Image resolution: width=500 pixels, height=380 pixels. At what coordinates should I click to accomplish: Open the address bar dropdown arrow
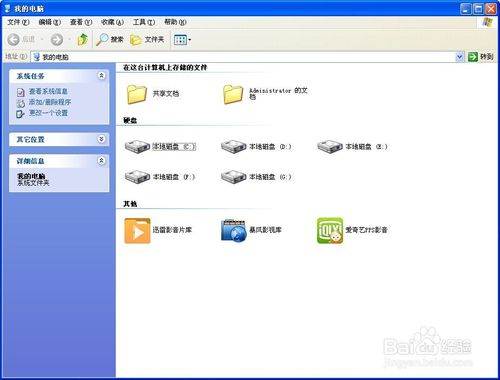(x=459, y=57)
